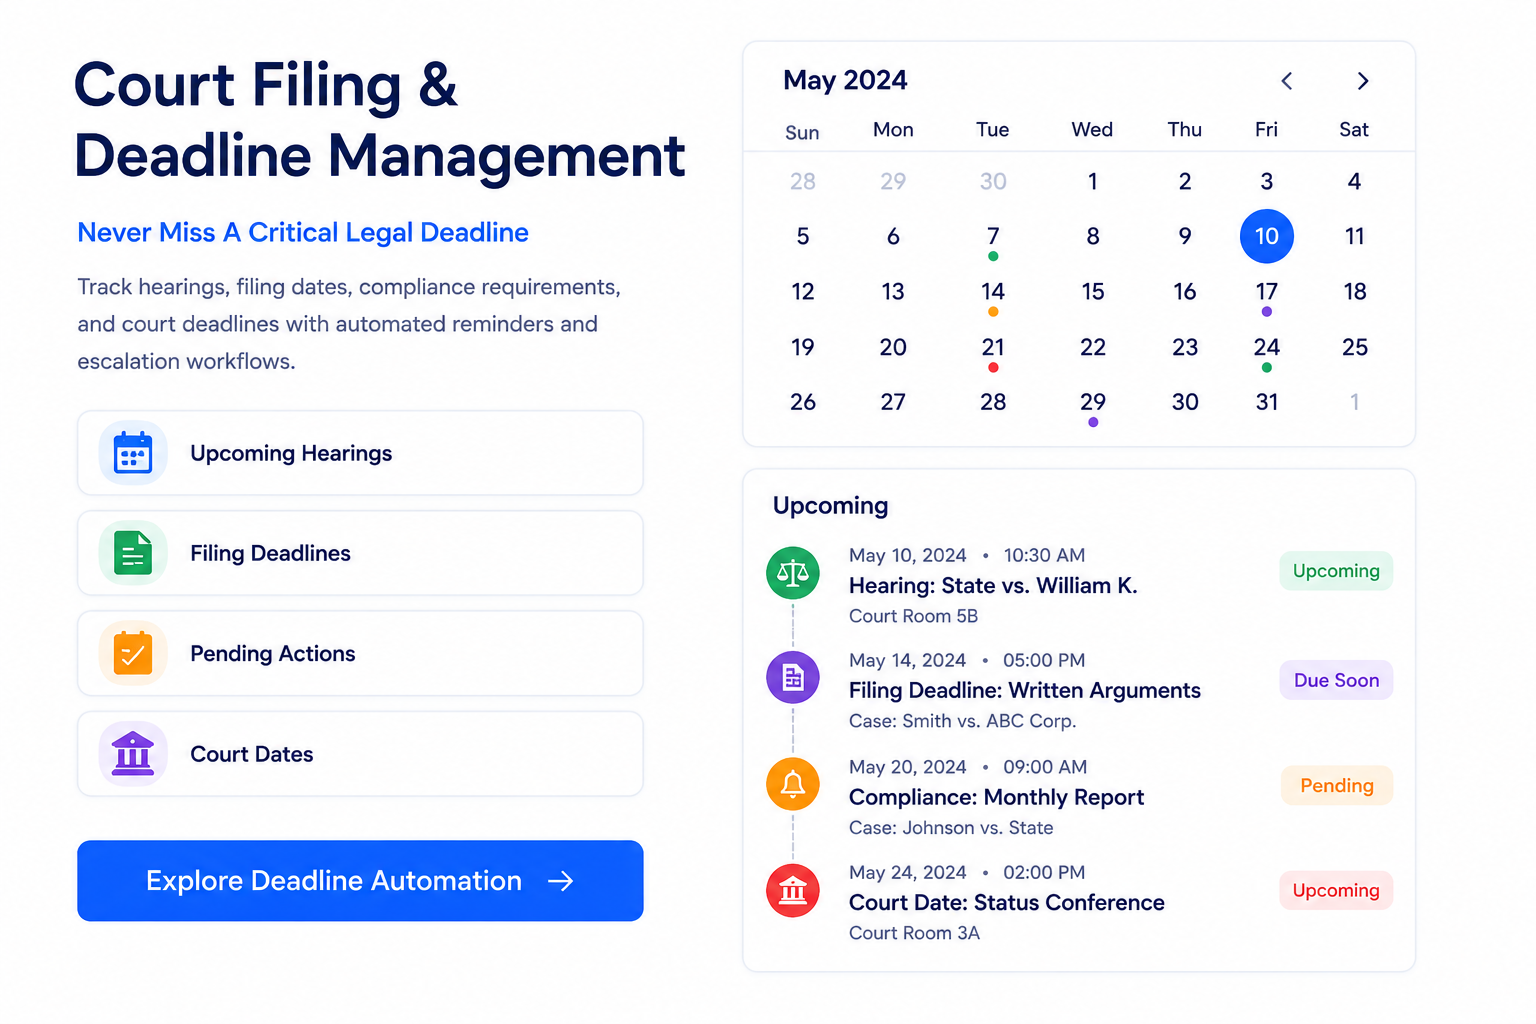Select May 24 in the calendar
Image resolution: width=1536 pixels, height=1024 pixels.
click(x=1267, y=347)
